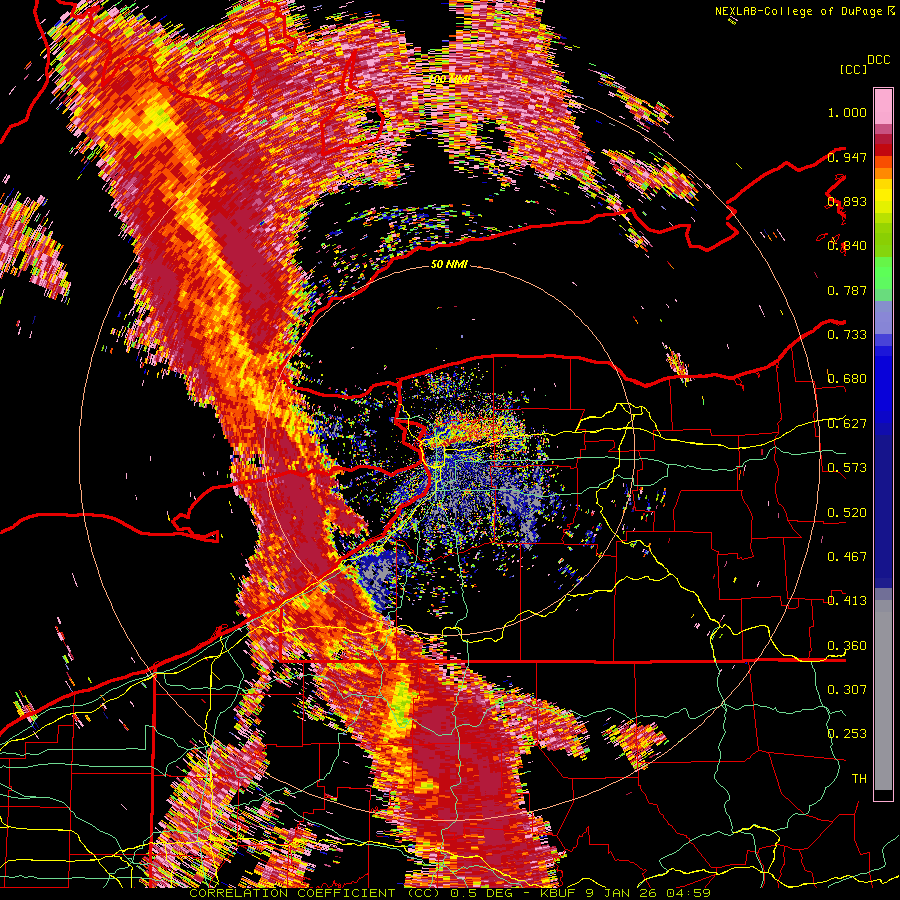Screen dimensions: 900x900
Task: Select the 0.573 scale value
Action: click(847, 468)
